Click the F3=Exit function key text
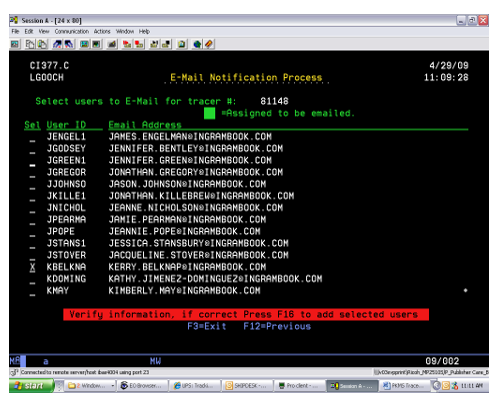 207,326
